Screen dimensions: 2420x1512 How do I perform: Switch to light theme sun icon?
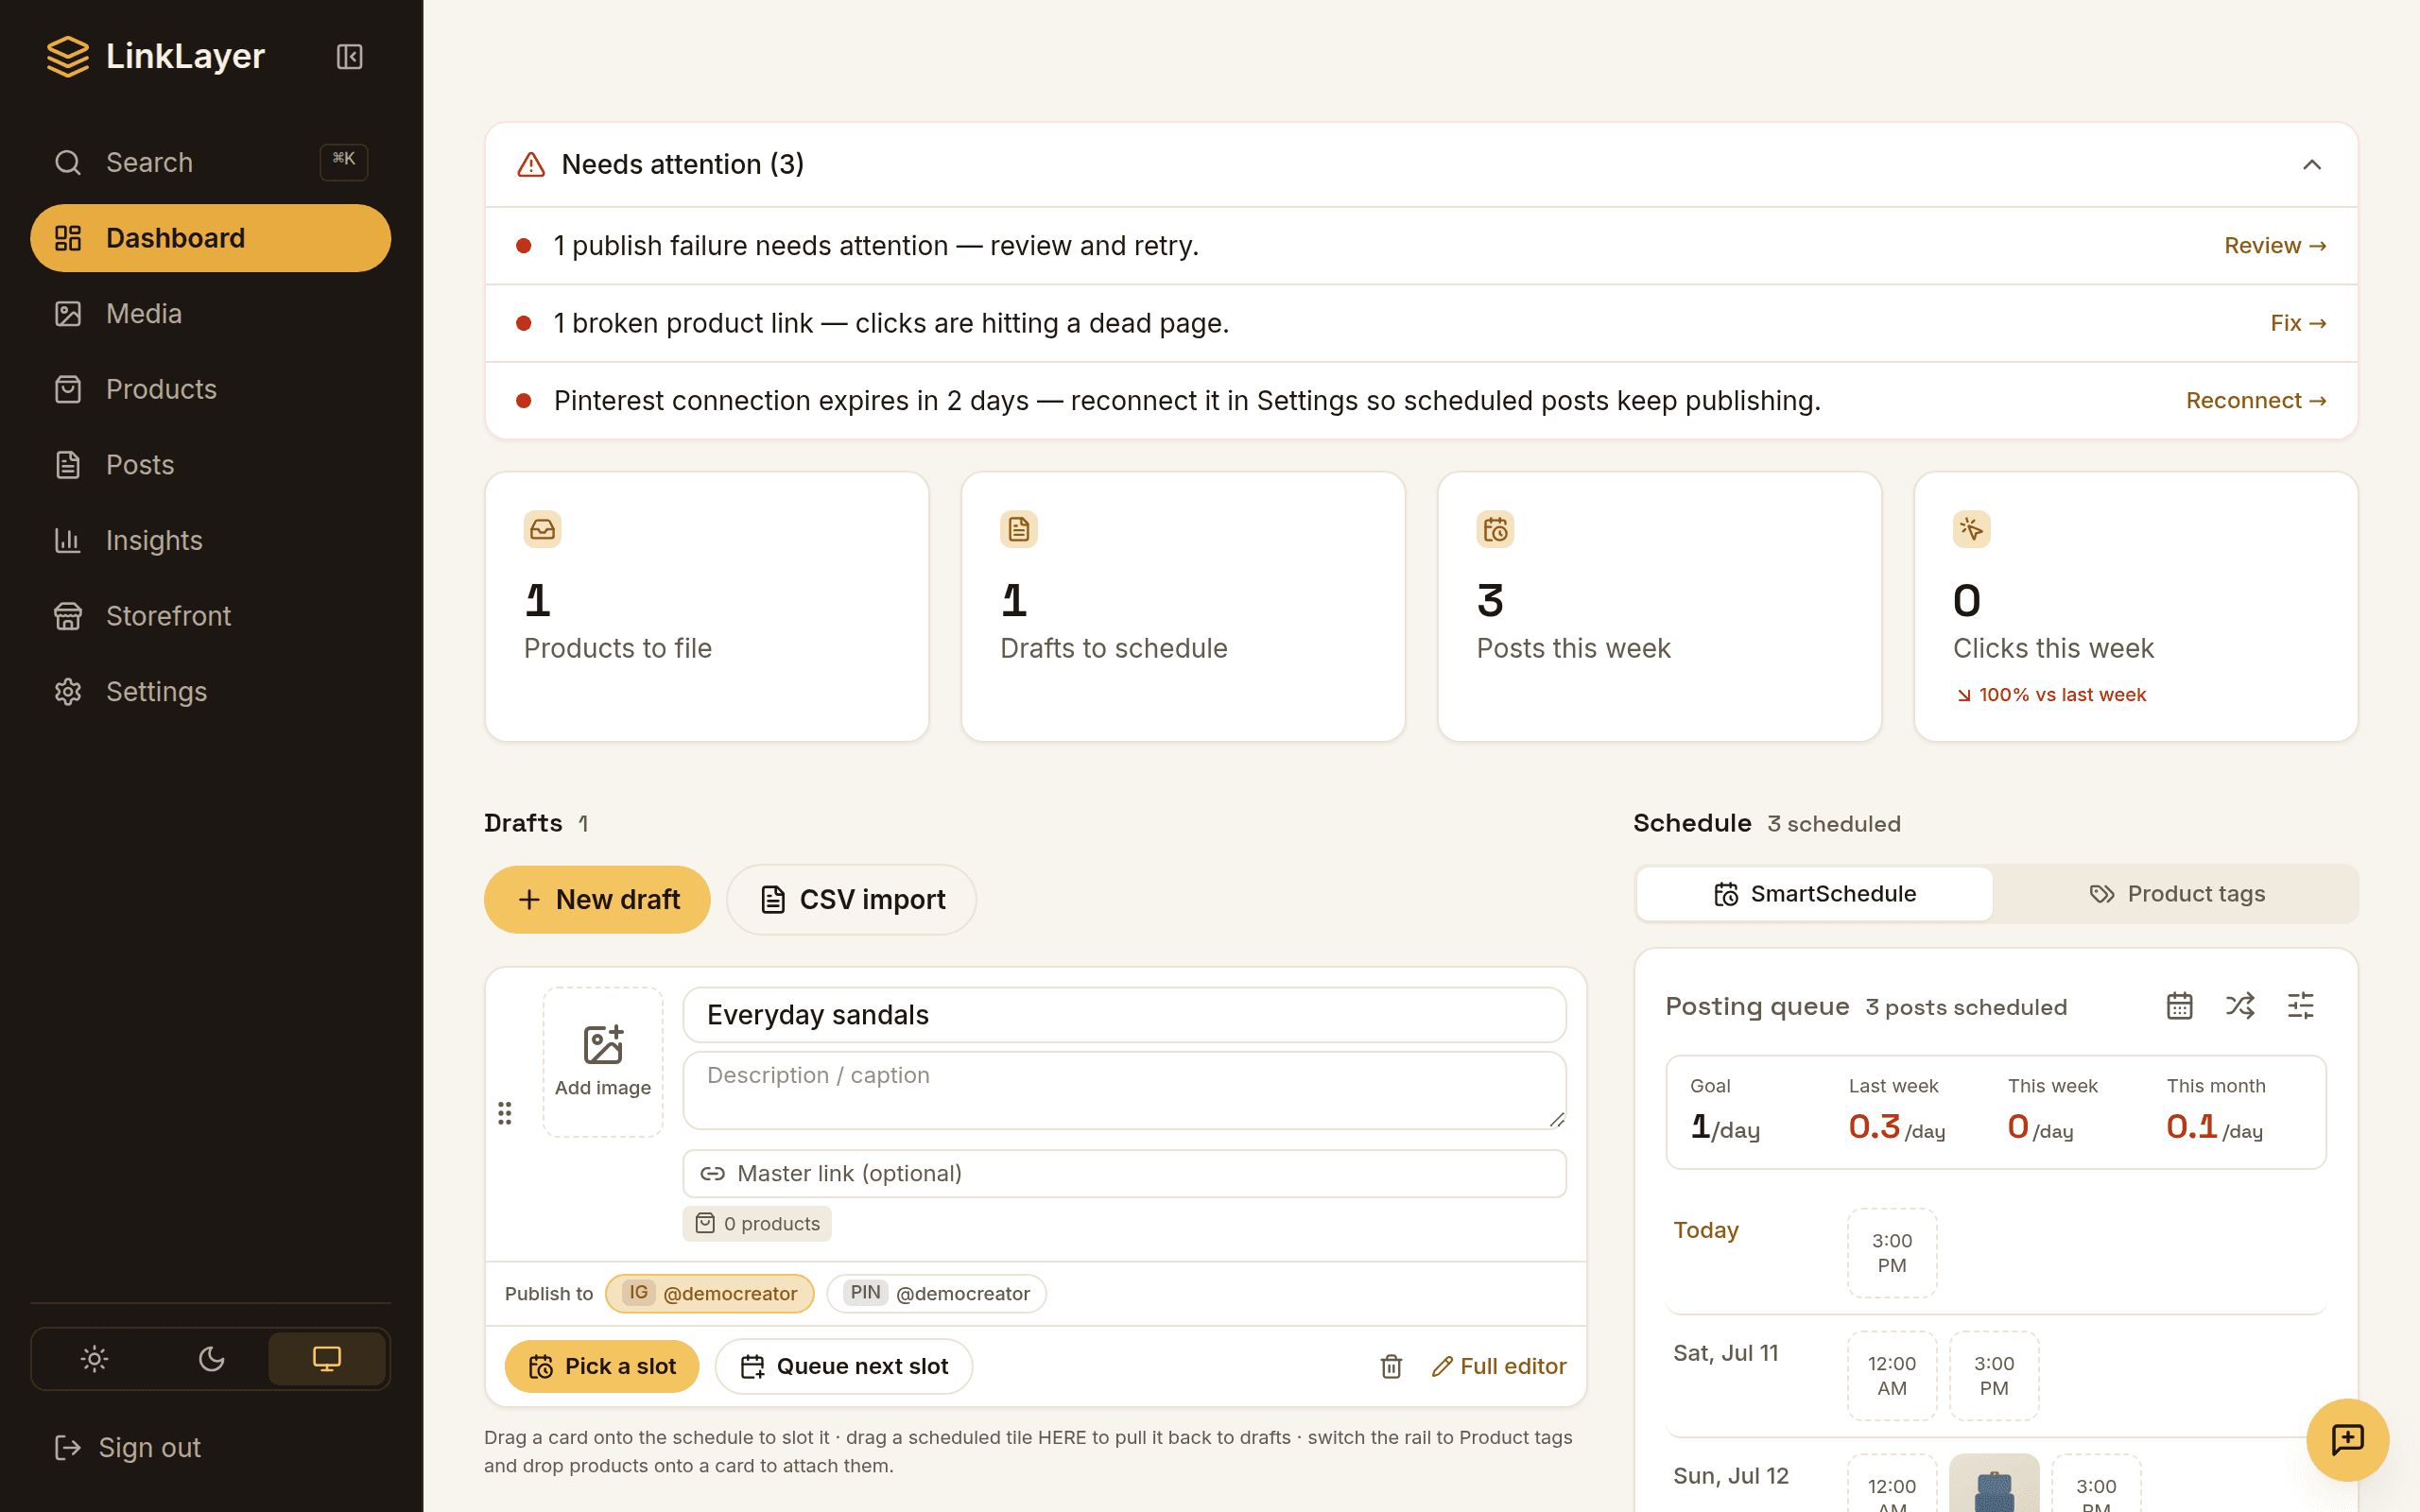pyautogui.click(x=94, y=1358)
